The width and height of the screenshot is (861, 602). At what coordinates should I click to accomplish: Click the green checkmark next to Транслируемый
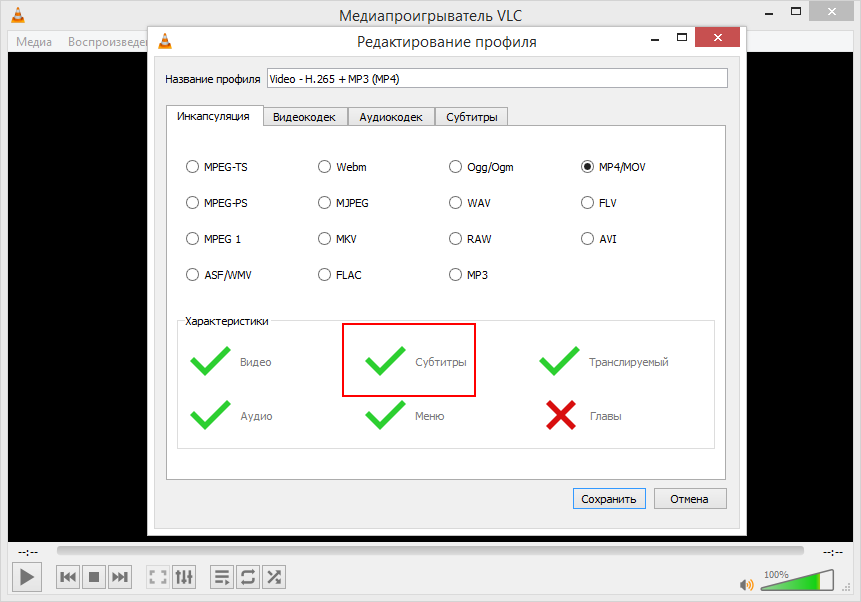(x=560, y=361)
